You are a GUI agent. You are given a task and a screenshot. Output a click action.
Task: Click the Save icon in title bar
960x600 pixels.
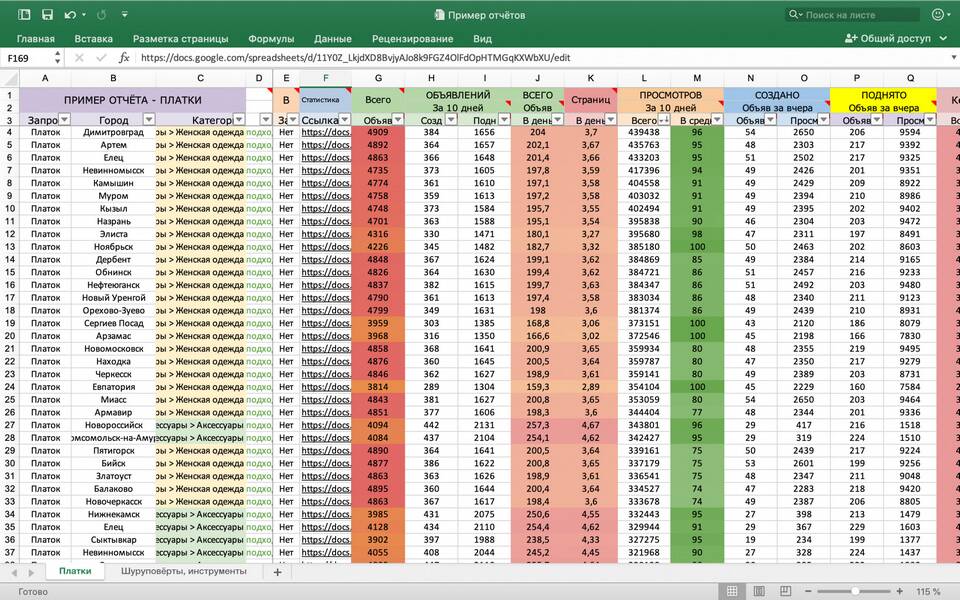click(47, 15)
